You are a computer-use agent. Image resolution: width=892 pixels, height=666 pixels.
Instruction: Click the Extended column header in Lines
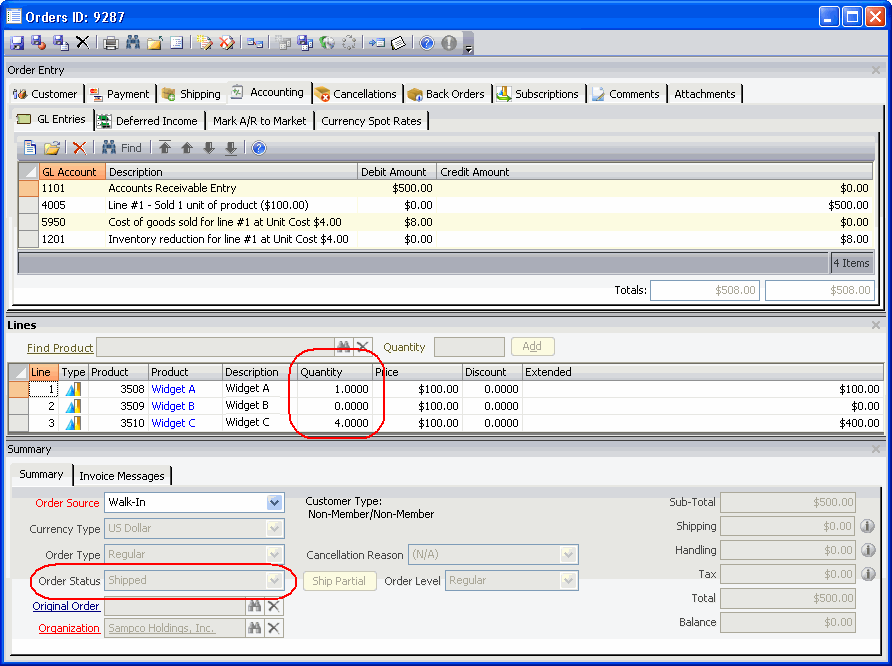(703, 372)
